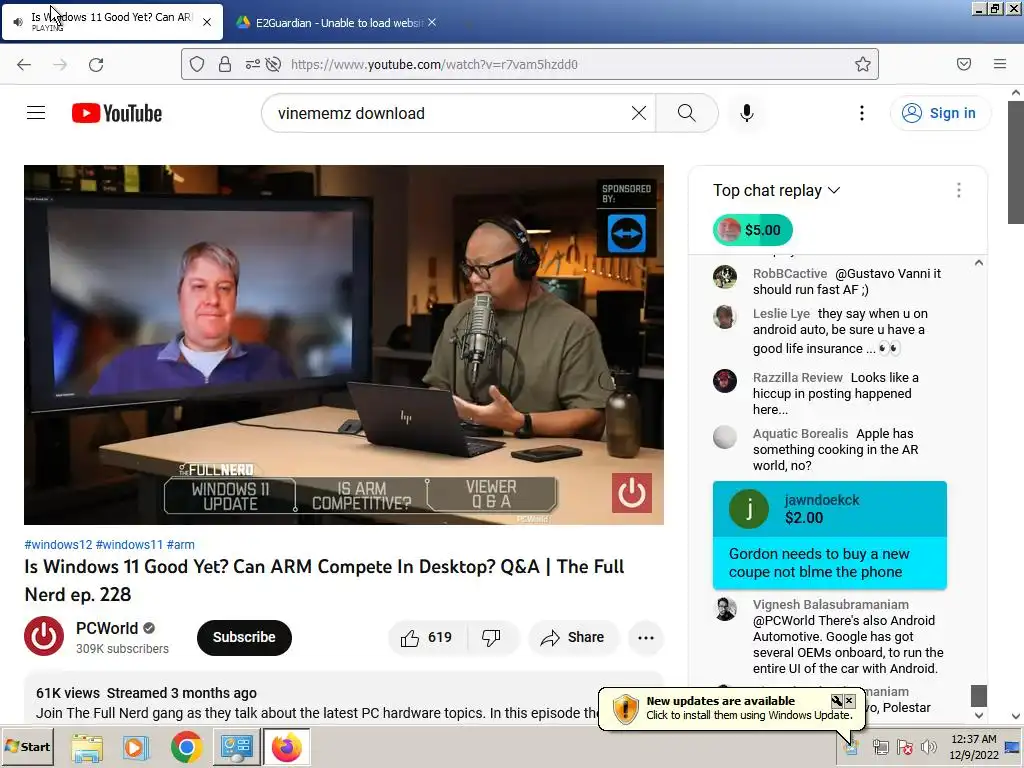Open the #windows11 hashtag link
1024x768 pixels.
[x=129, y=545]
